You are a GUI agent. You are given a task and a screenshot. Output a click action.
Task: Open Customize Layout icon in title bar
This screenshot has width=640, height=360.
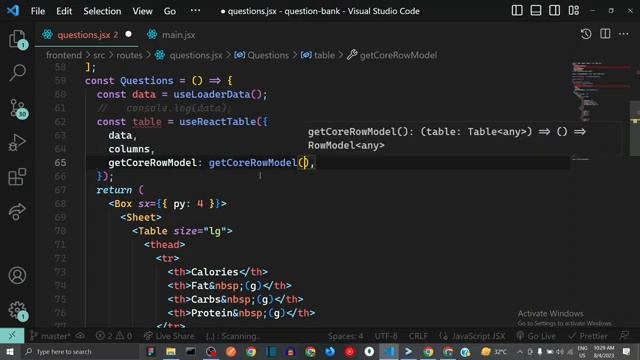pos(573,11)
